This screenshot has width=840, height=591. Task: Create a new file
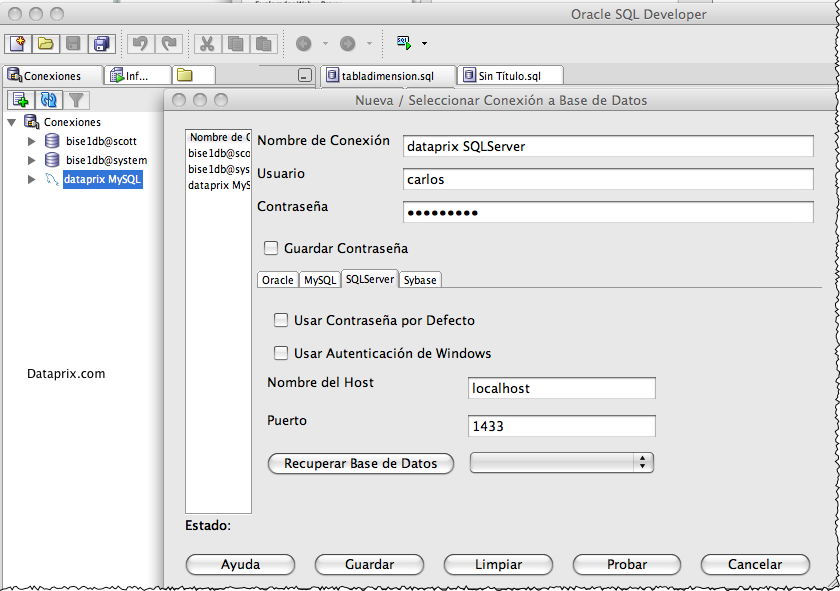point(17,43)
